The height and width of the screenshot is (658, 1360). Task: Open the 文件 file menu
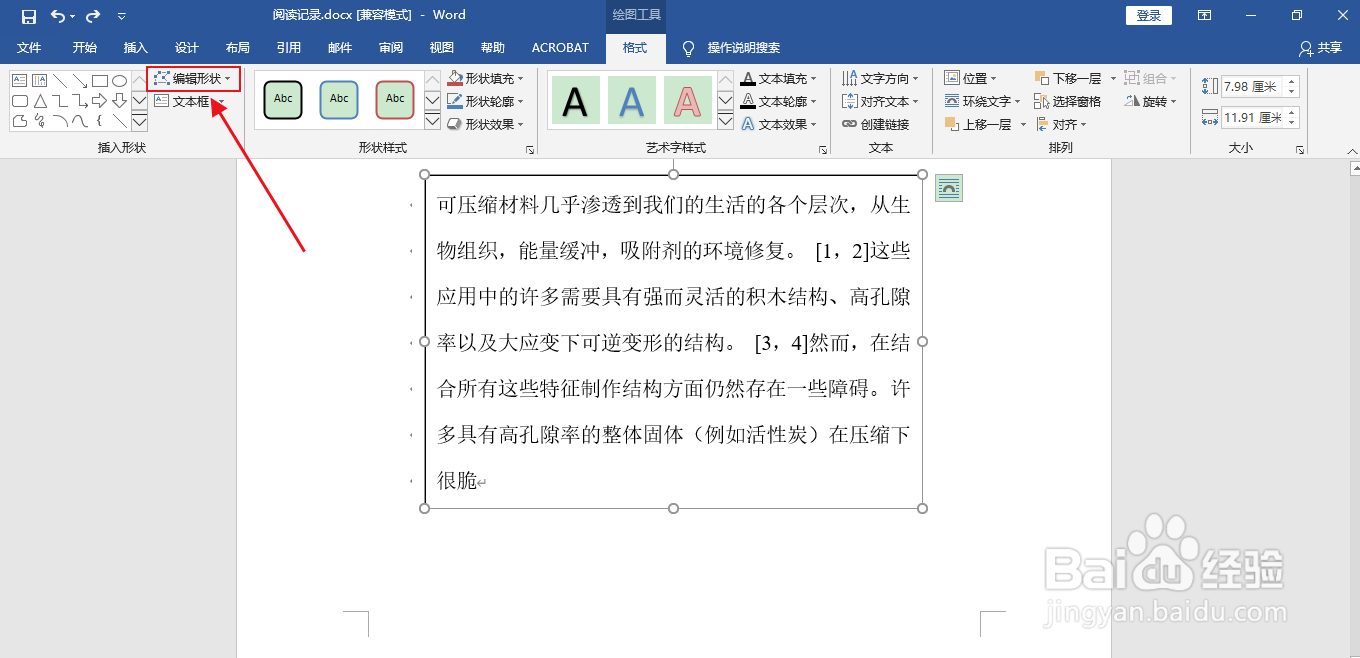click(x=29, y=48)
